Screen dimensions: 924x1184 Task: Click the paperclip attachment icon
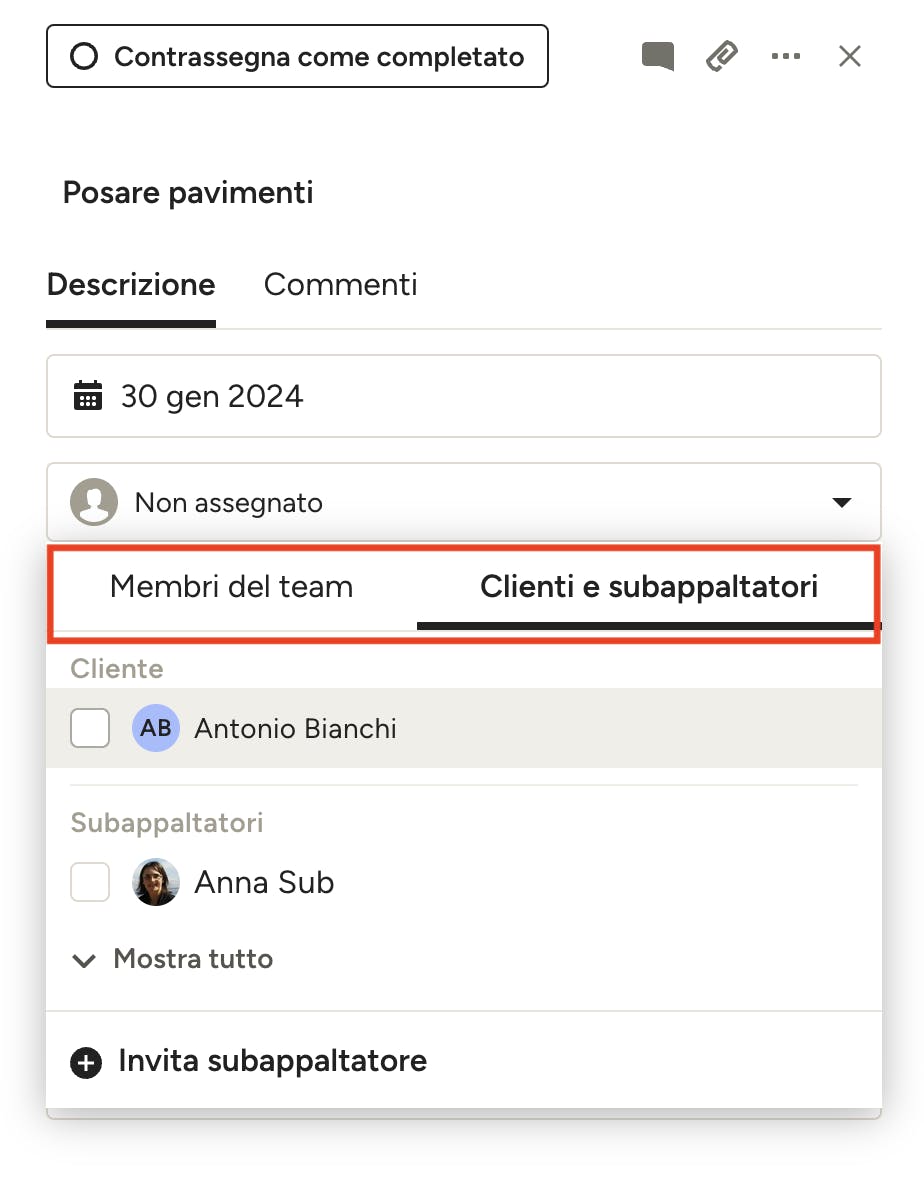(722, 56)
